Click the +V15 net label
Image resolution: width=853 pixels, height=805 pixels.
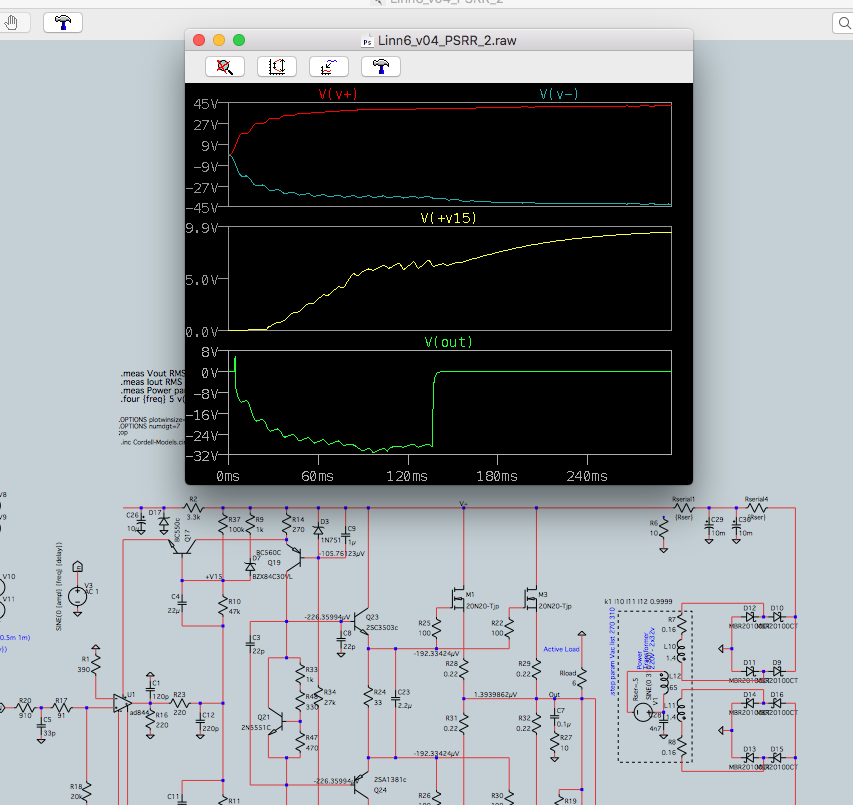point(213,577)
